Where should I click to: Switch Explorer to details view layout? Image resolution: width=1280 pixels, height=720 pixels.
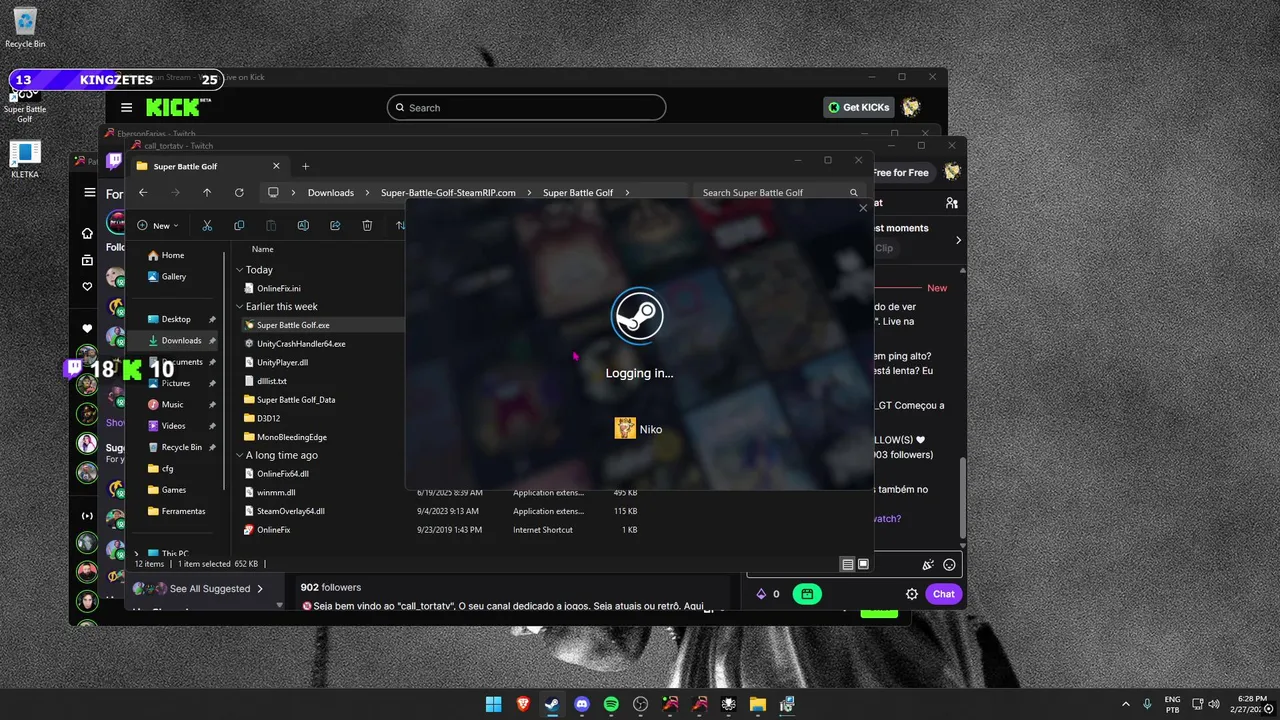[x=848, y=564]
